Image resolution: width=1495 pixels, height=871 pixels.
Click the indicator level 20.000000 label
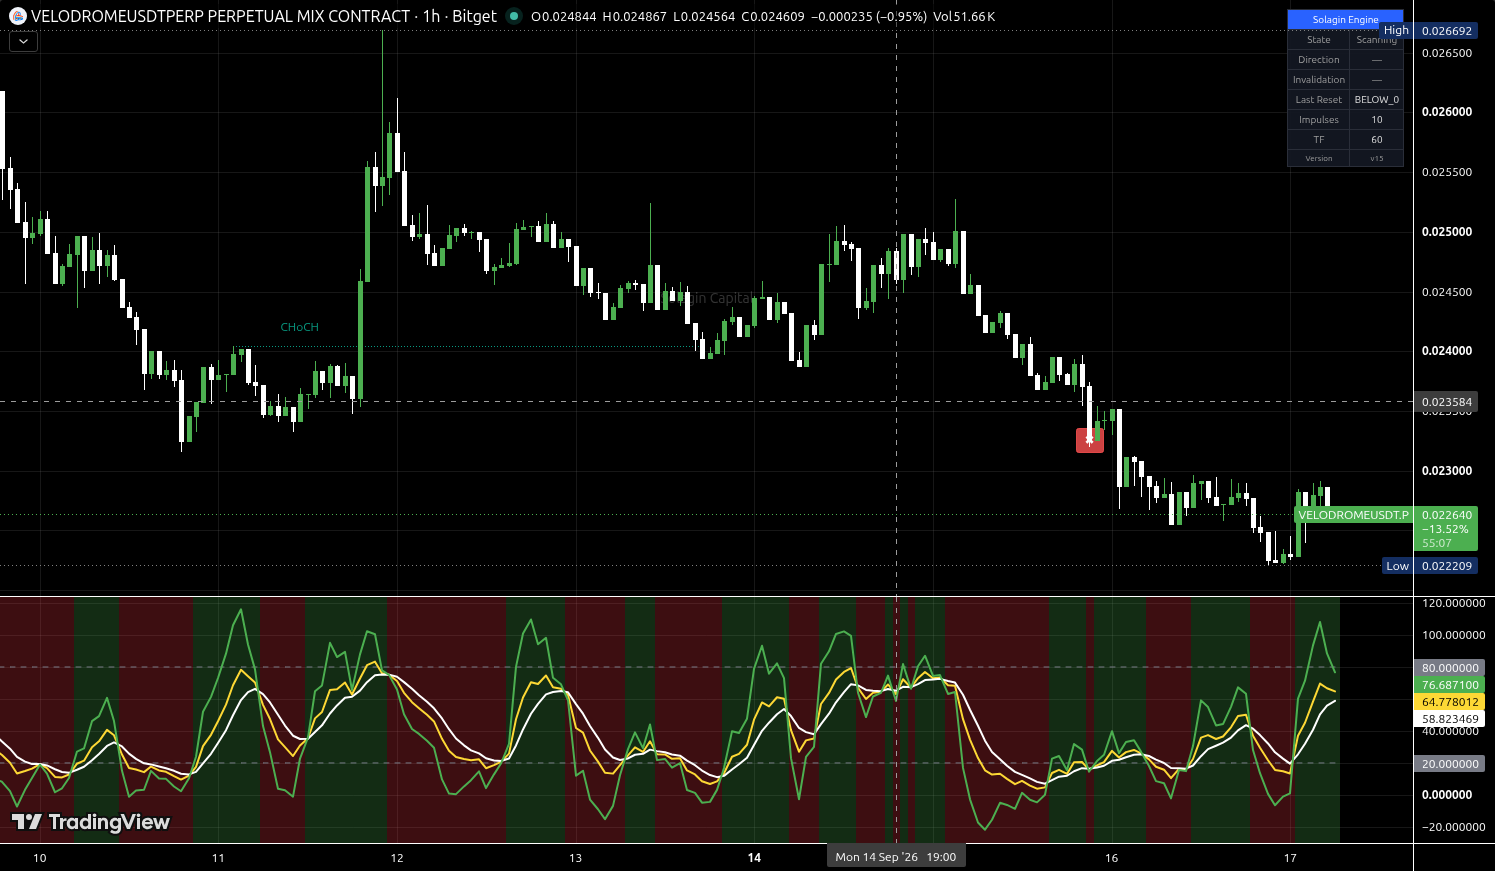[1450, 764]
